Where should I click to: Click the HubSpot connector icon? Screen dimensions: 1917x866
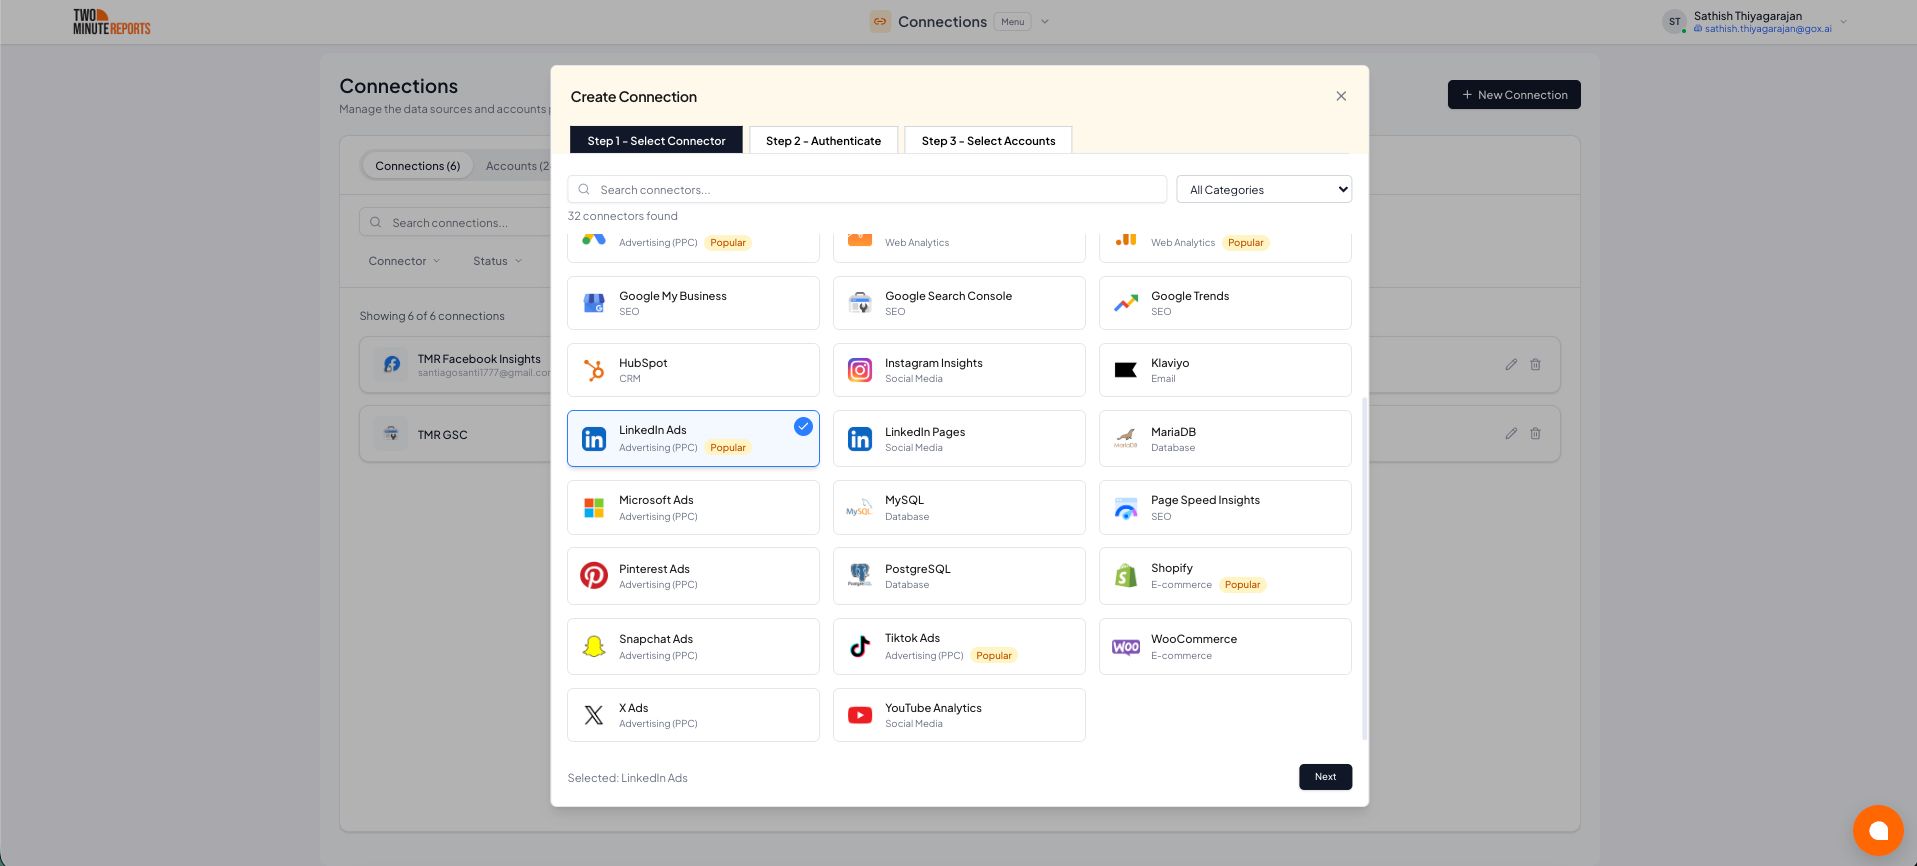point(594,370)
